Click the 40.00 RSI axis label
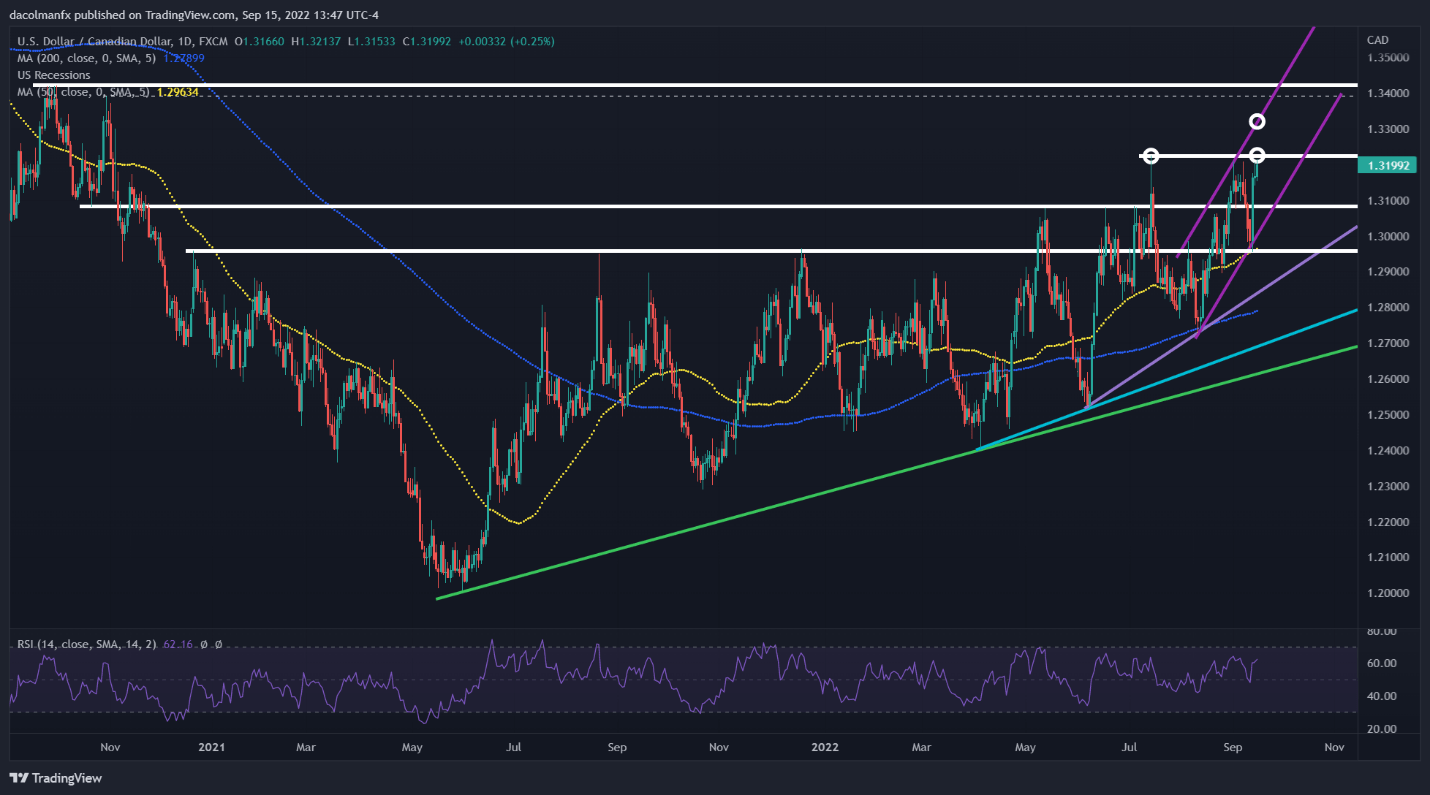1430x795 pixels. coord(1382,696)
